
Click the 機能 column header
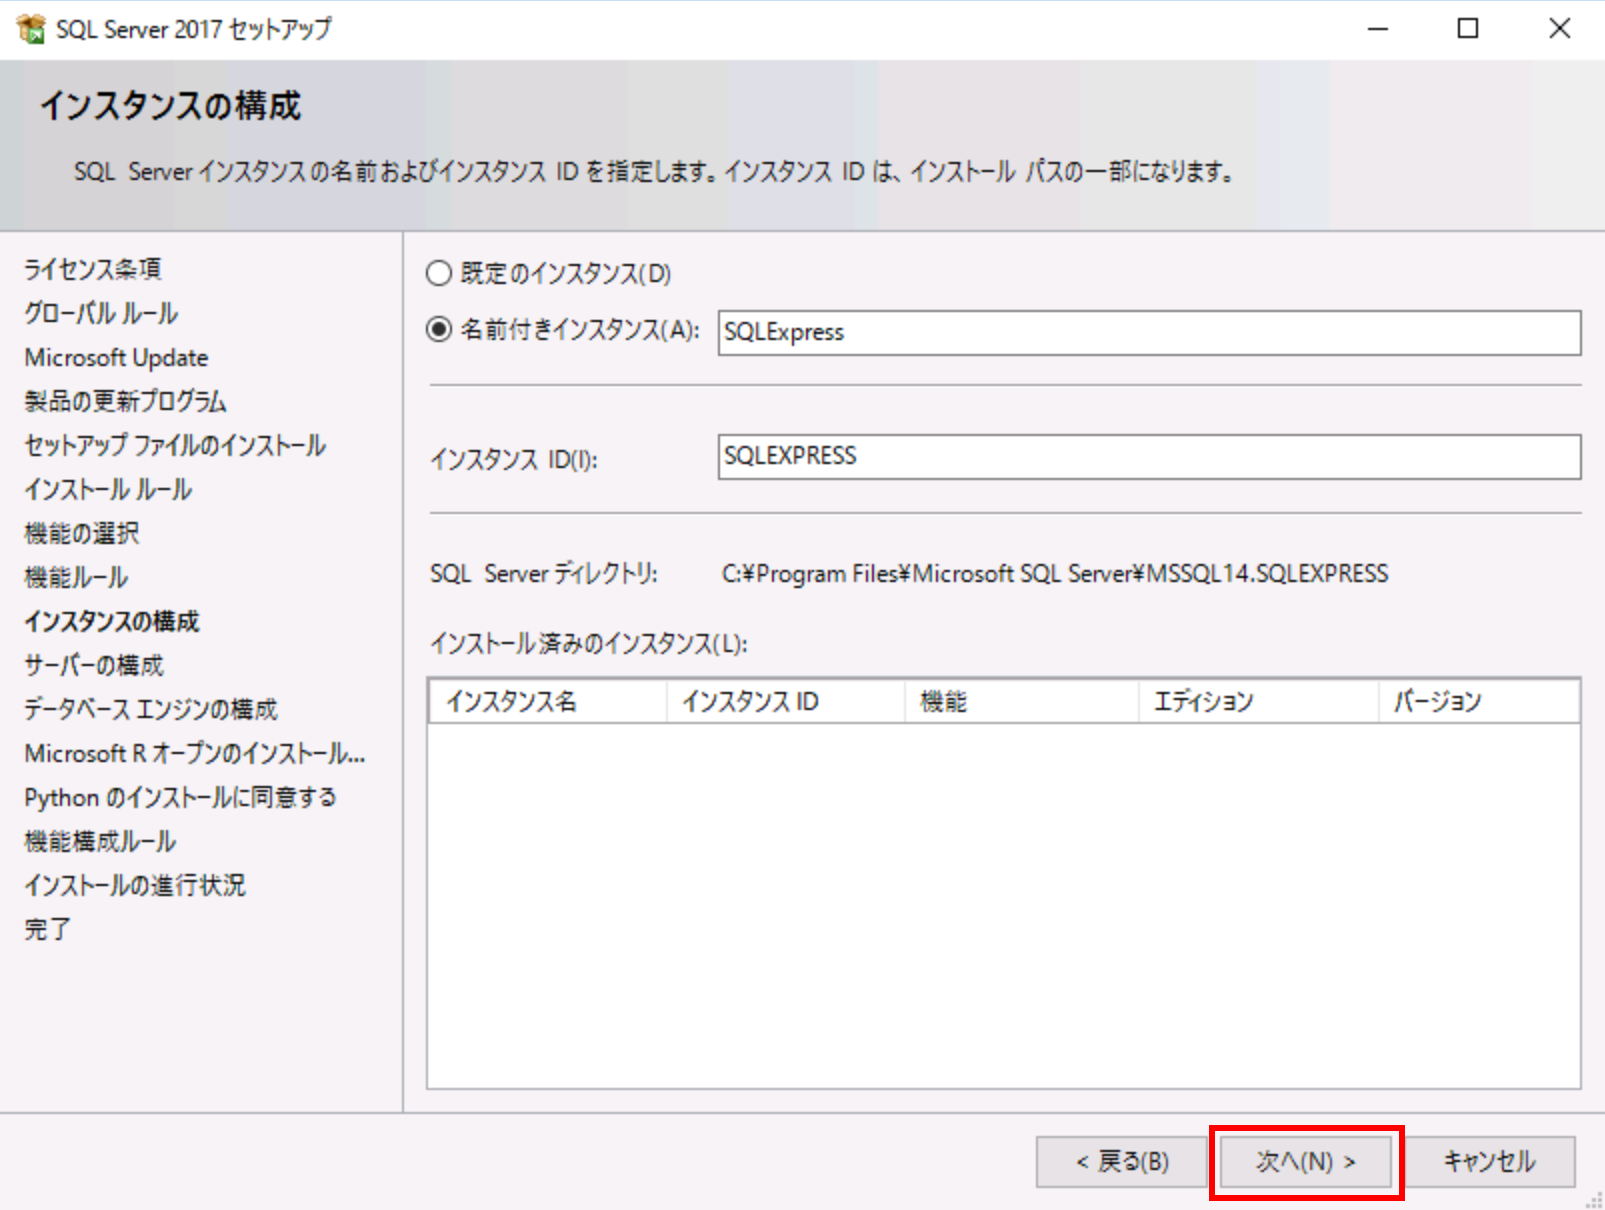pos(1022,701)
